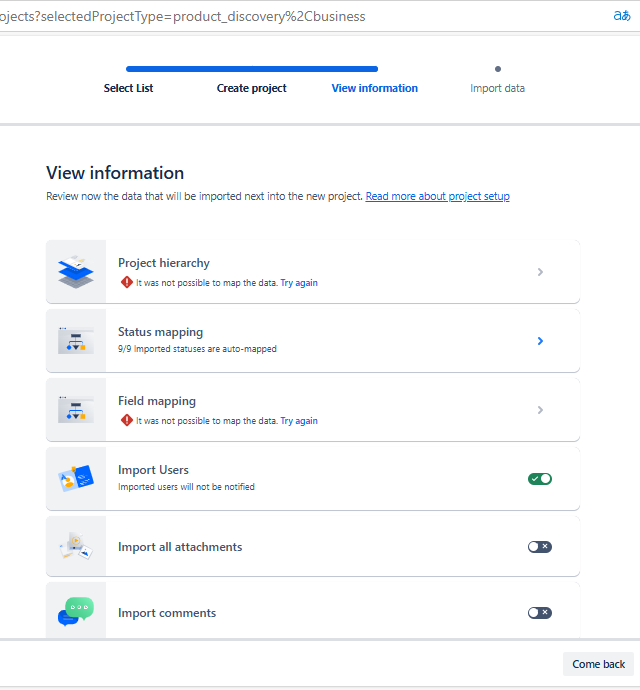Click the Import Users title
Image resolution: width=640 pixels, height=690 pixels.
pyautogui.click(x=153, y=470)
